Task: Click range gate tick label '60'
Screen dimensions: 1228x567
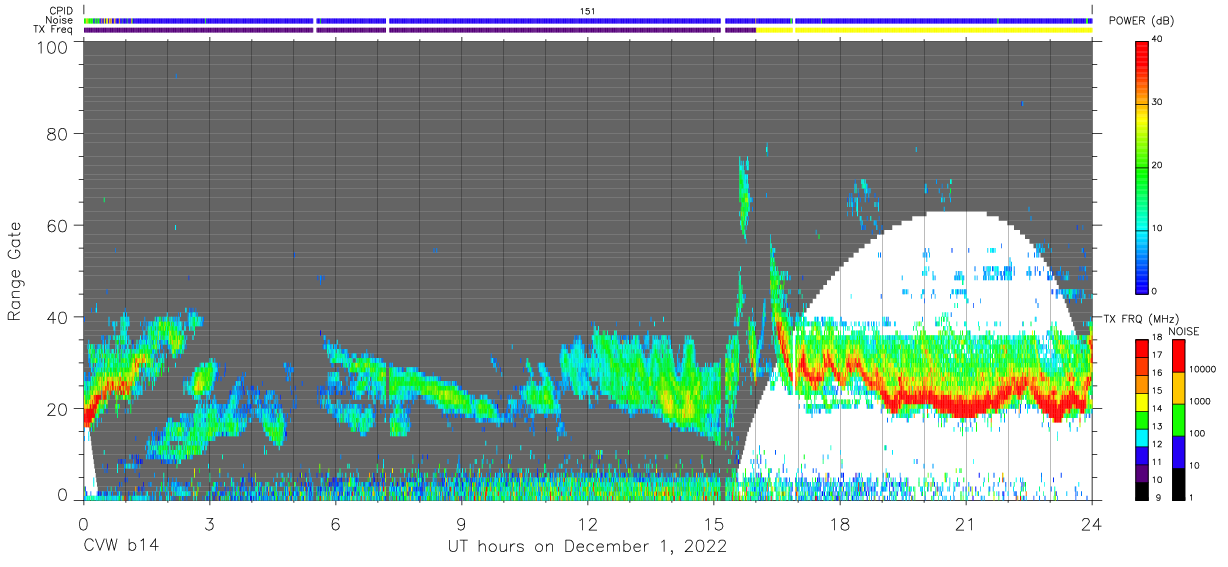Action: tap(59, 225)
